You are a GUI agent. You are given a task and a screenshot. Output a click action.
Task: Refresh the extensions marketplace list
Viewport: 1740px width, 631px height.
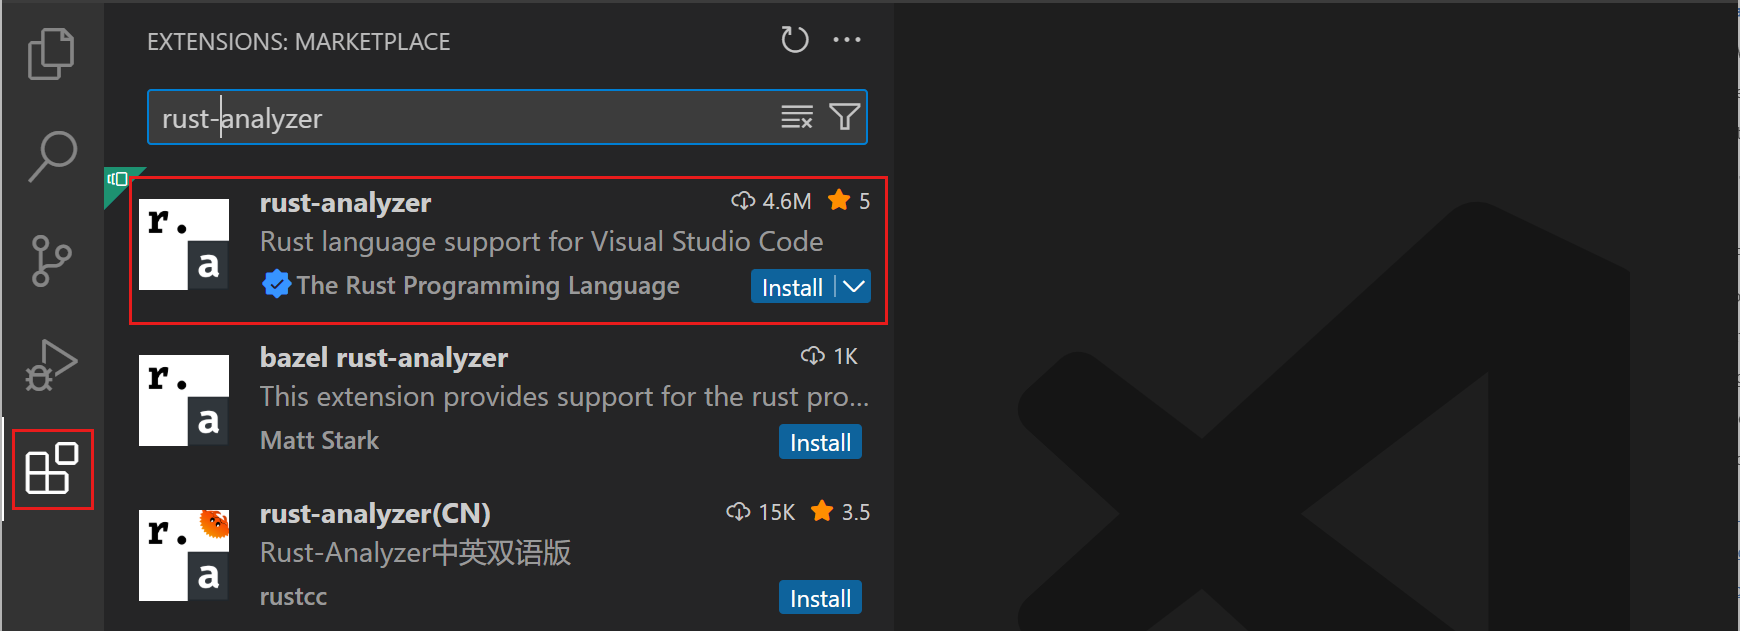[x=794, y=40]
